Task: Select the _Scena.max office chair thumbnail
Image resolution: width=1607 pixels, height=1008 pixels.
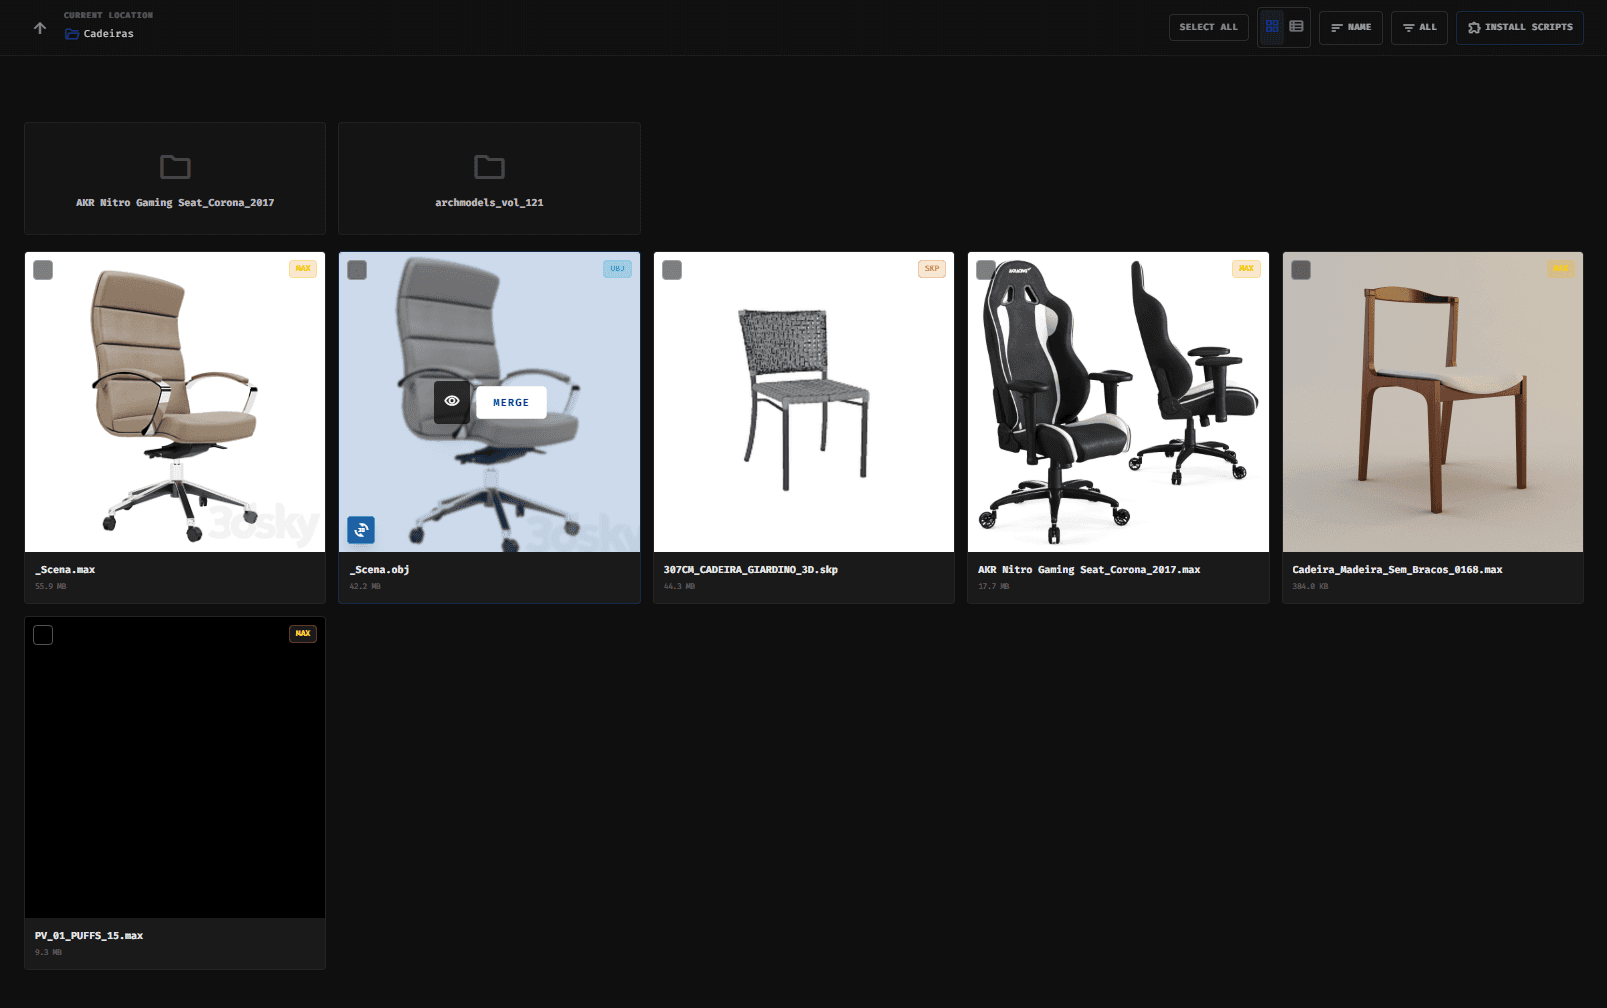Action: pyautogui.click(x=175, y=402)
